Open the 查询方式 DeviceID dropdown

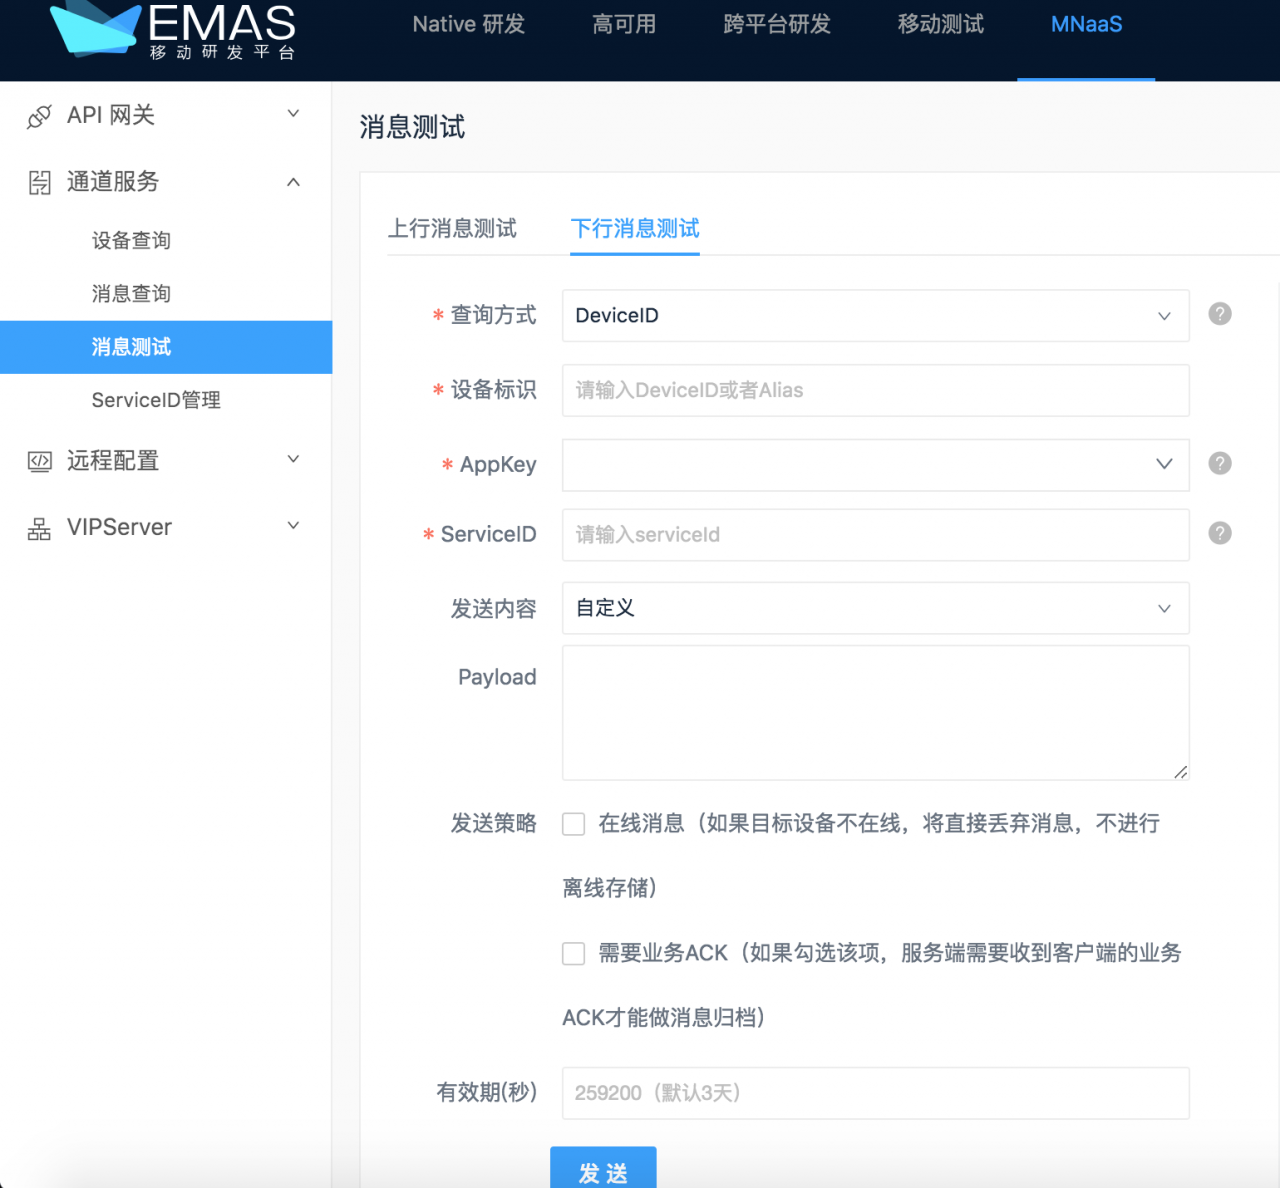(876, 316)
